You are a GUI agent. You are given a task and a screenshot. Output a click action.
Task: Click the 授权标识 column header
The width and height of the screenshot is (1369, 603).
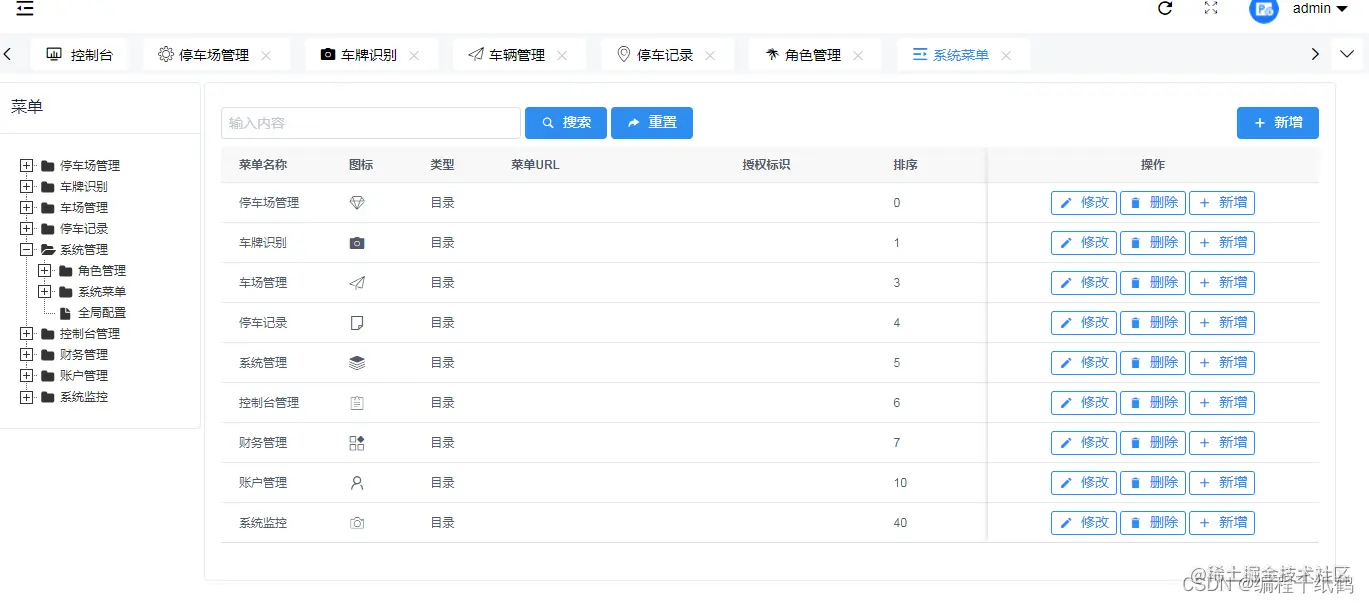766,165
